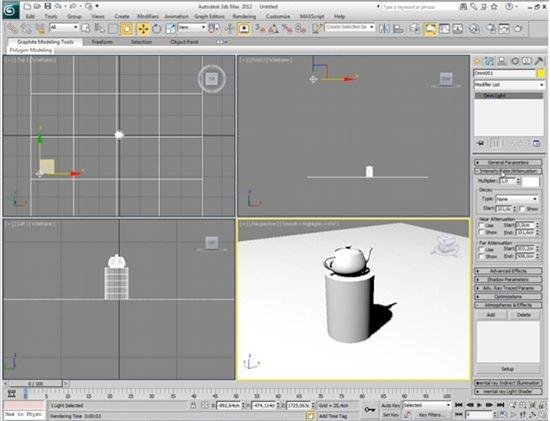Enable Far Attenuation Show checkbox
This screenshot has width=550, height=421.
(x=481, y=256)
